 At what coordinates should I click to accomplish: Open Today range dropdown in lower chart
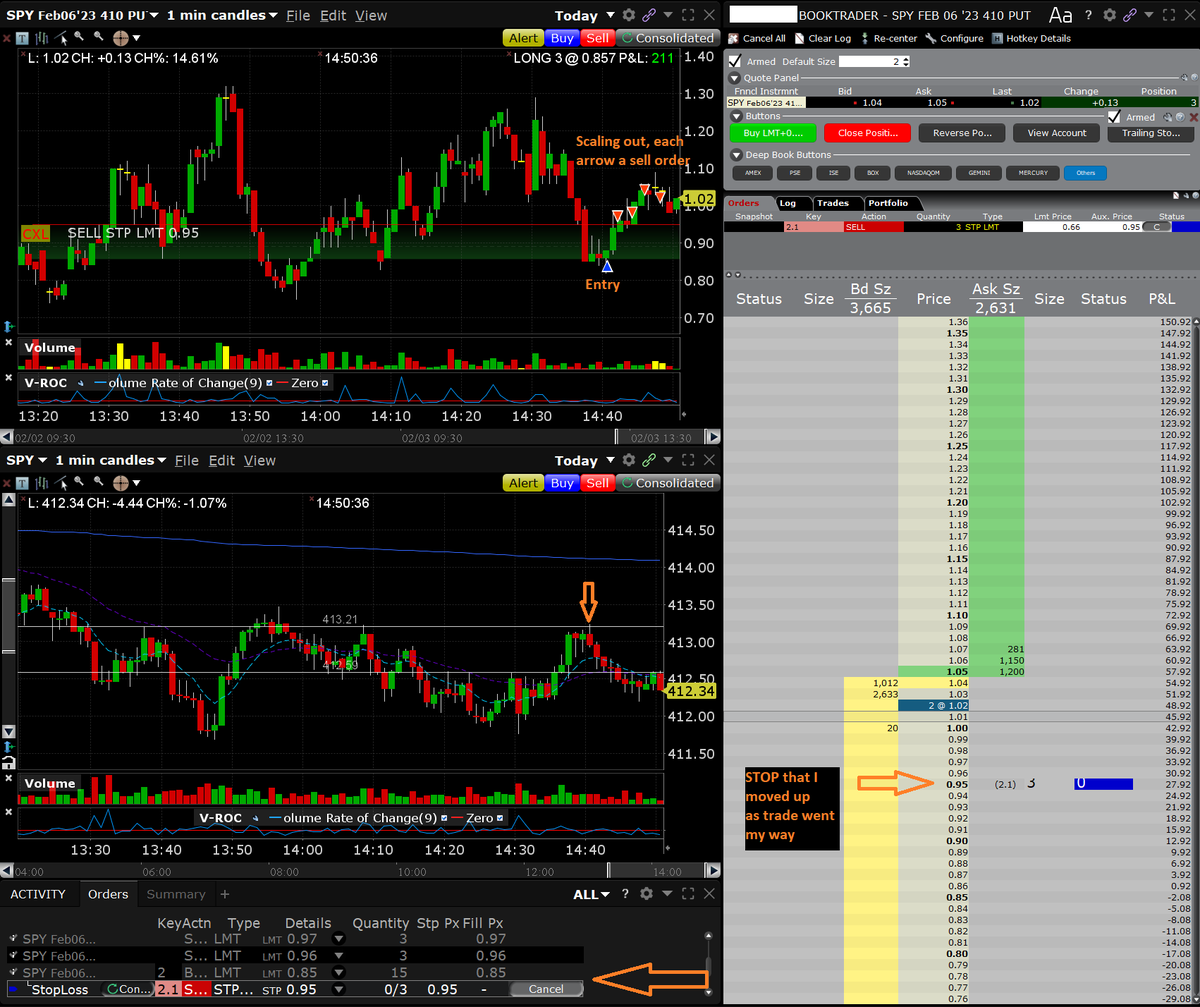point(610,460)
